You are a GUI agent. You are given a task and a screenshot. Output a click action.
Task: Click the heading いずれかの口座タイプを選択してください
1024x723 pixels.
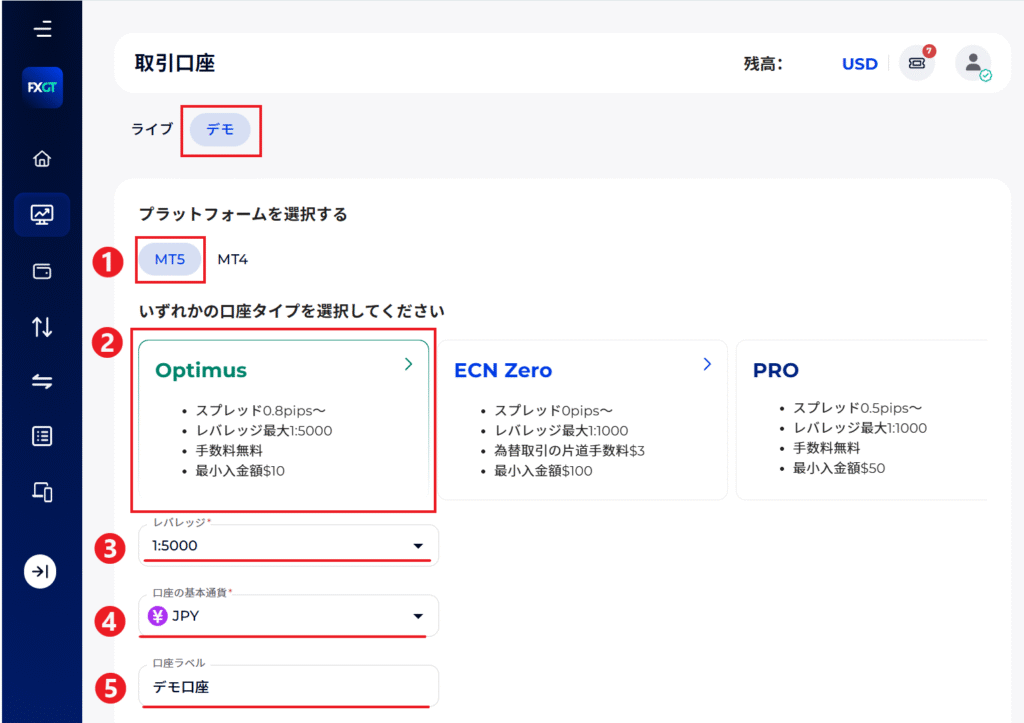click(x=291, y=311)
